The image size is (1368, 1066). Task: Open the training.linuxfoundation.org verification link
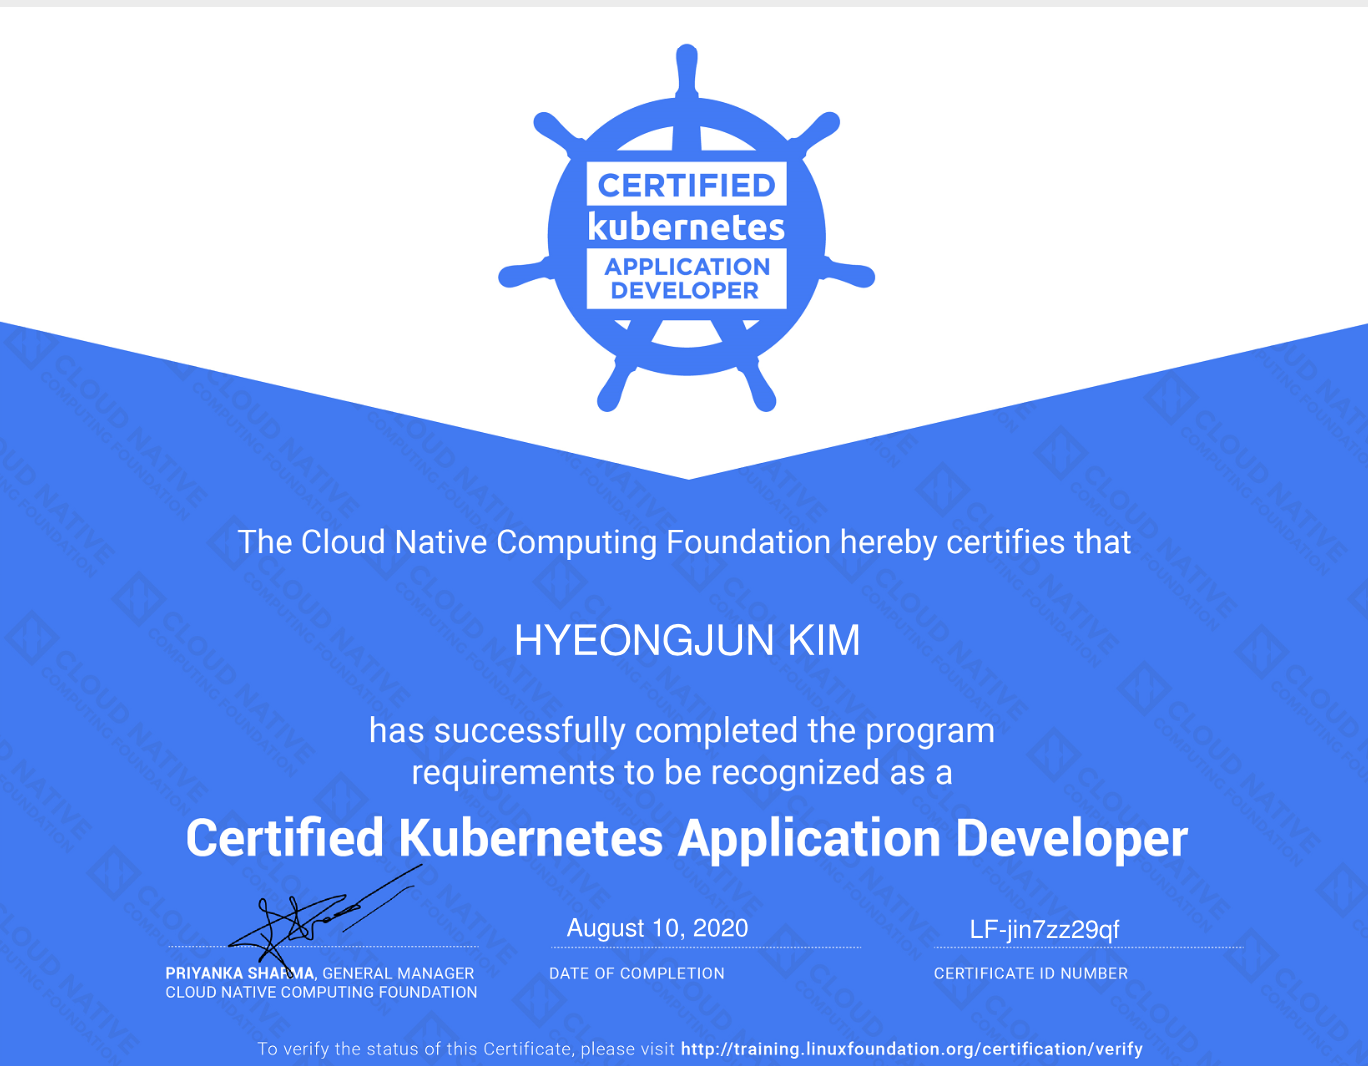912,1049
